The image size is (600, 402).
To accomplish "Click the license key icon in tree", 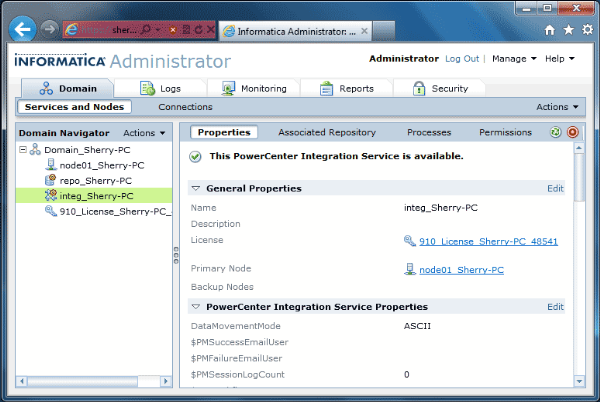I will click(51, 211).
